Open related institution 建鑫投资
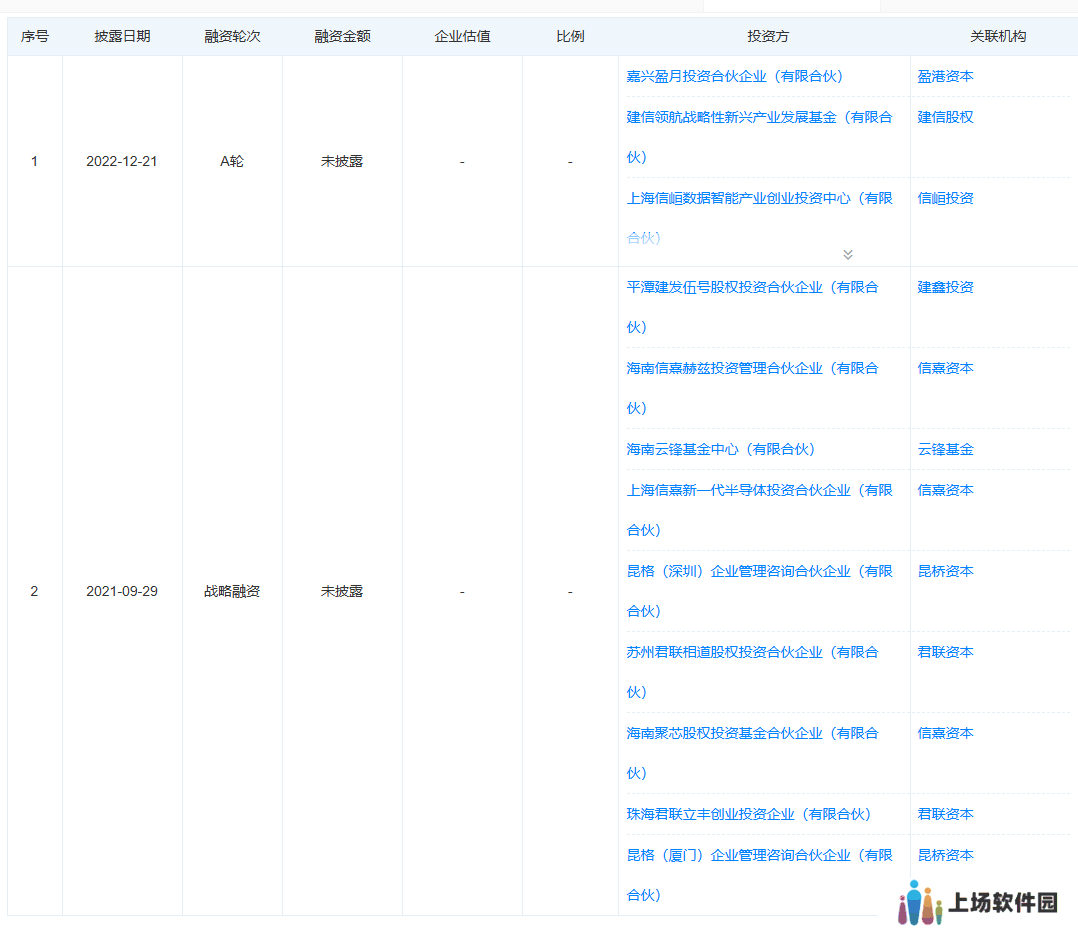Image resolution: width=1078 pixels, height=928 pixels. tap(945, 287)
